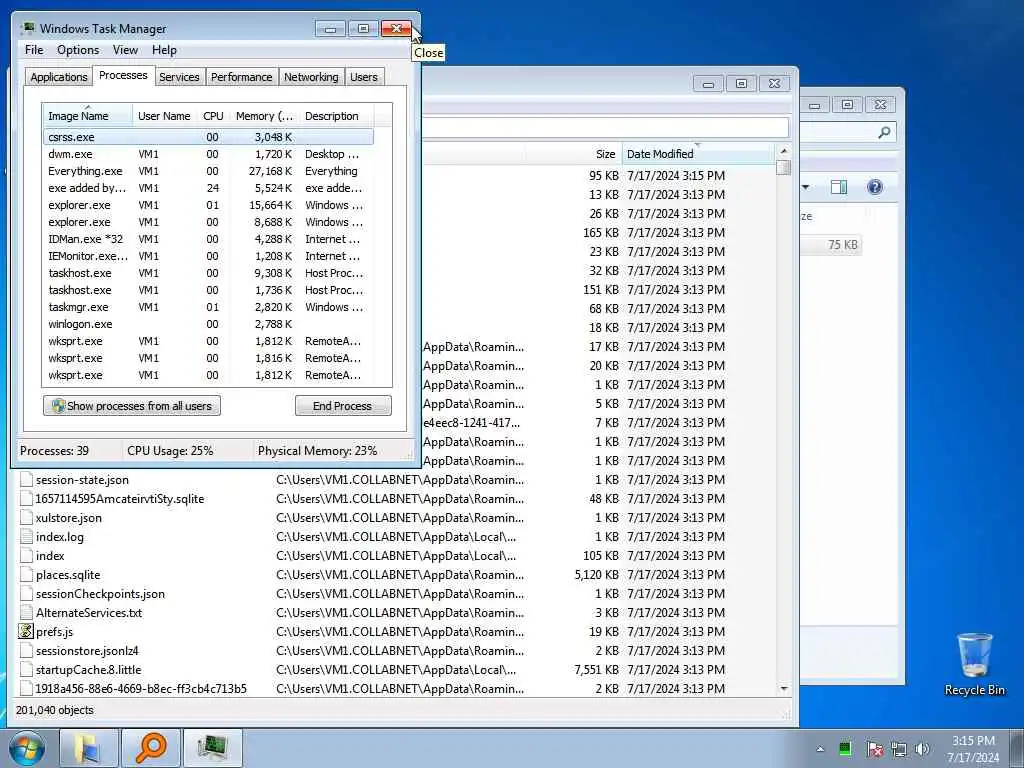Open the Help menu in Task Manager
This screenshot has width=1024, height=768.
click(x=165, y=50)
